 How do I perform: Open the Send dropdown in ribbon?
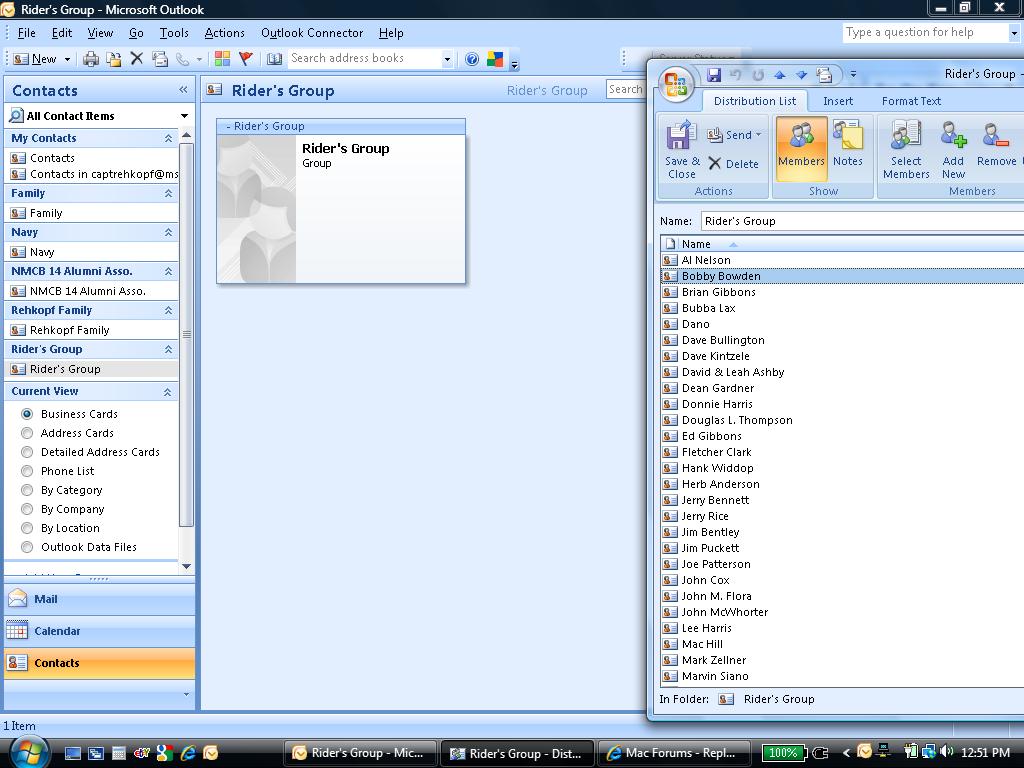758,135
